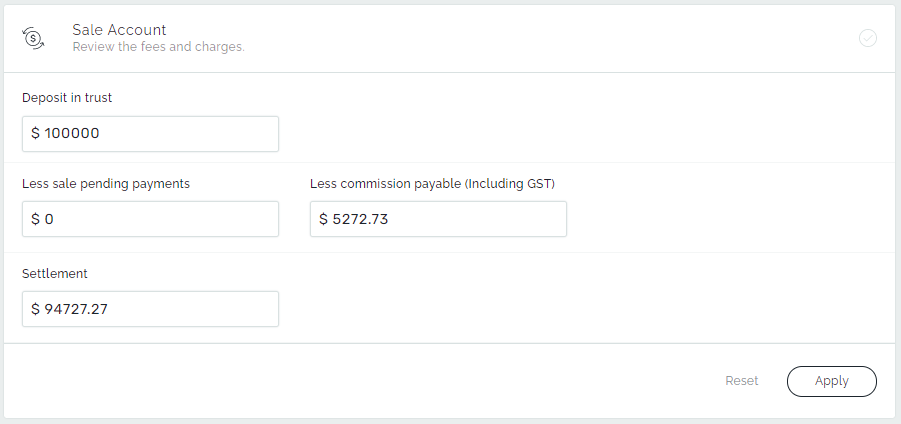Click the commission payable (Including GST) label

point(432,183)
